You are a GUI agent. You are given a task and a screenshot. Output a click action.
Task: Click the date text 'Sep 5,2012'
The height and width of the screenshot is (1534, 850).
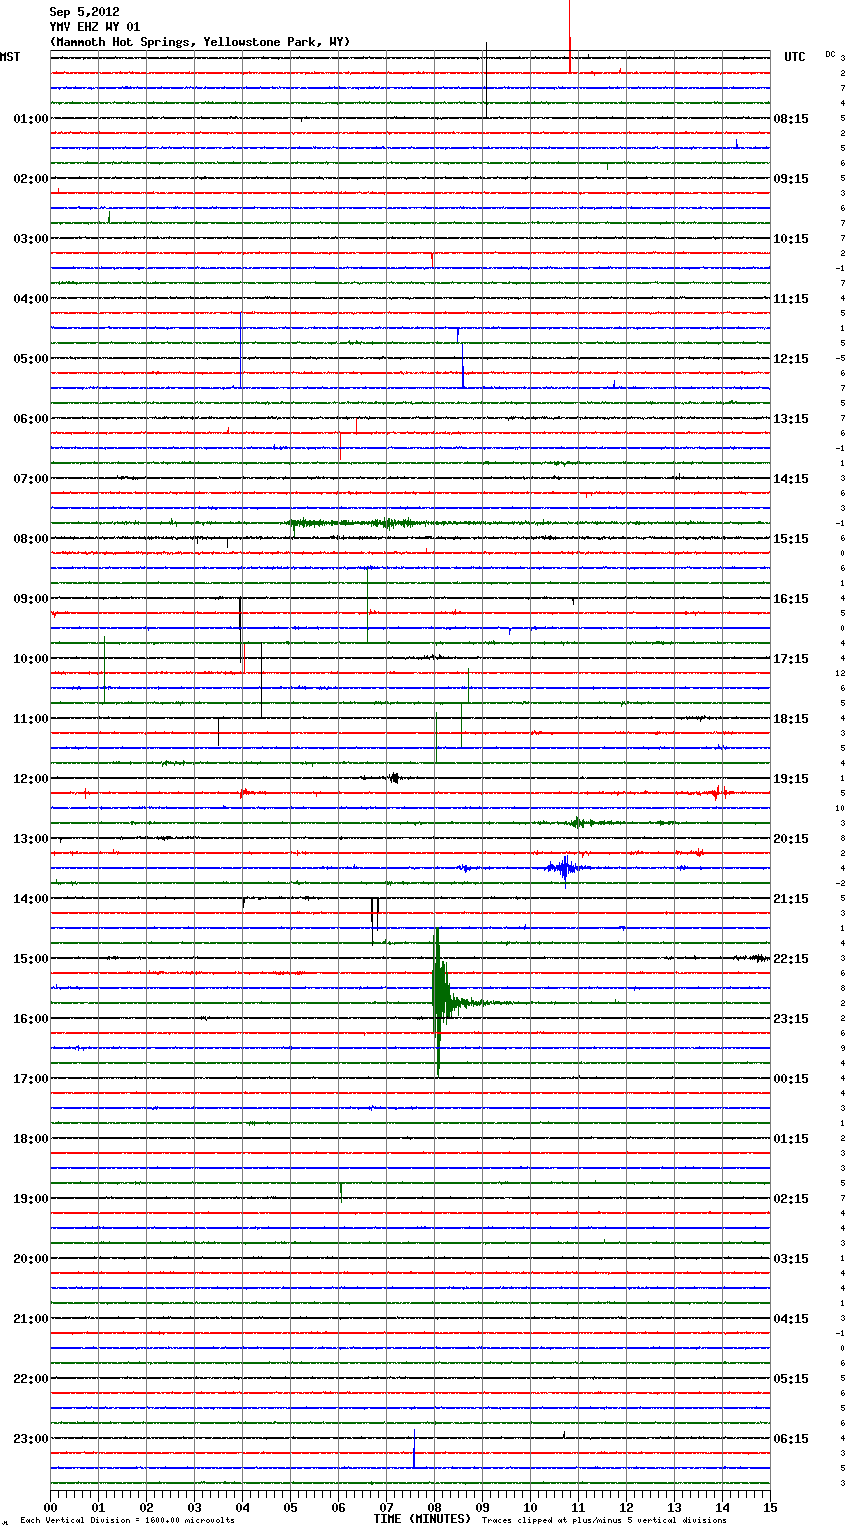click(85, 12)
